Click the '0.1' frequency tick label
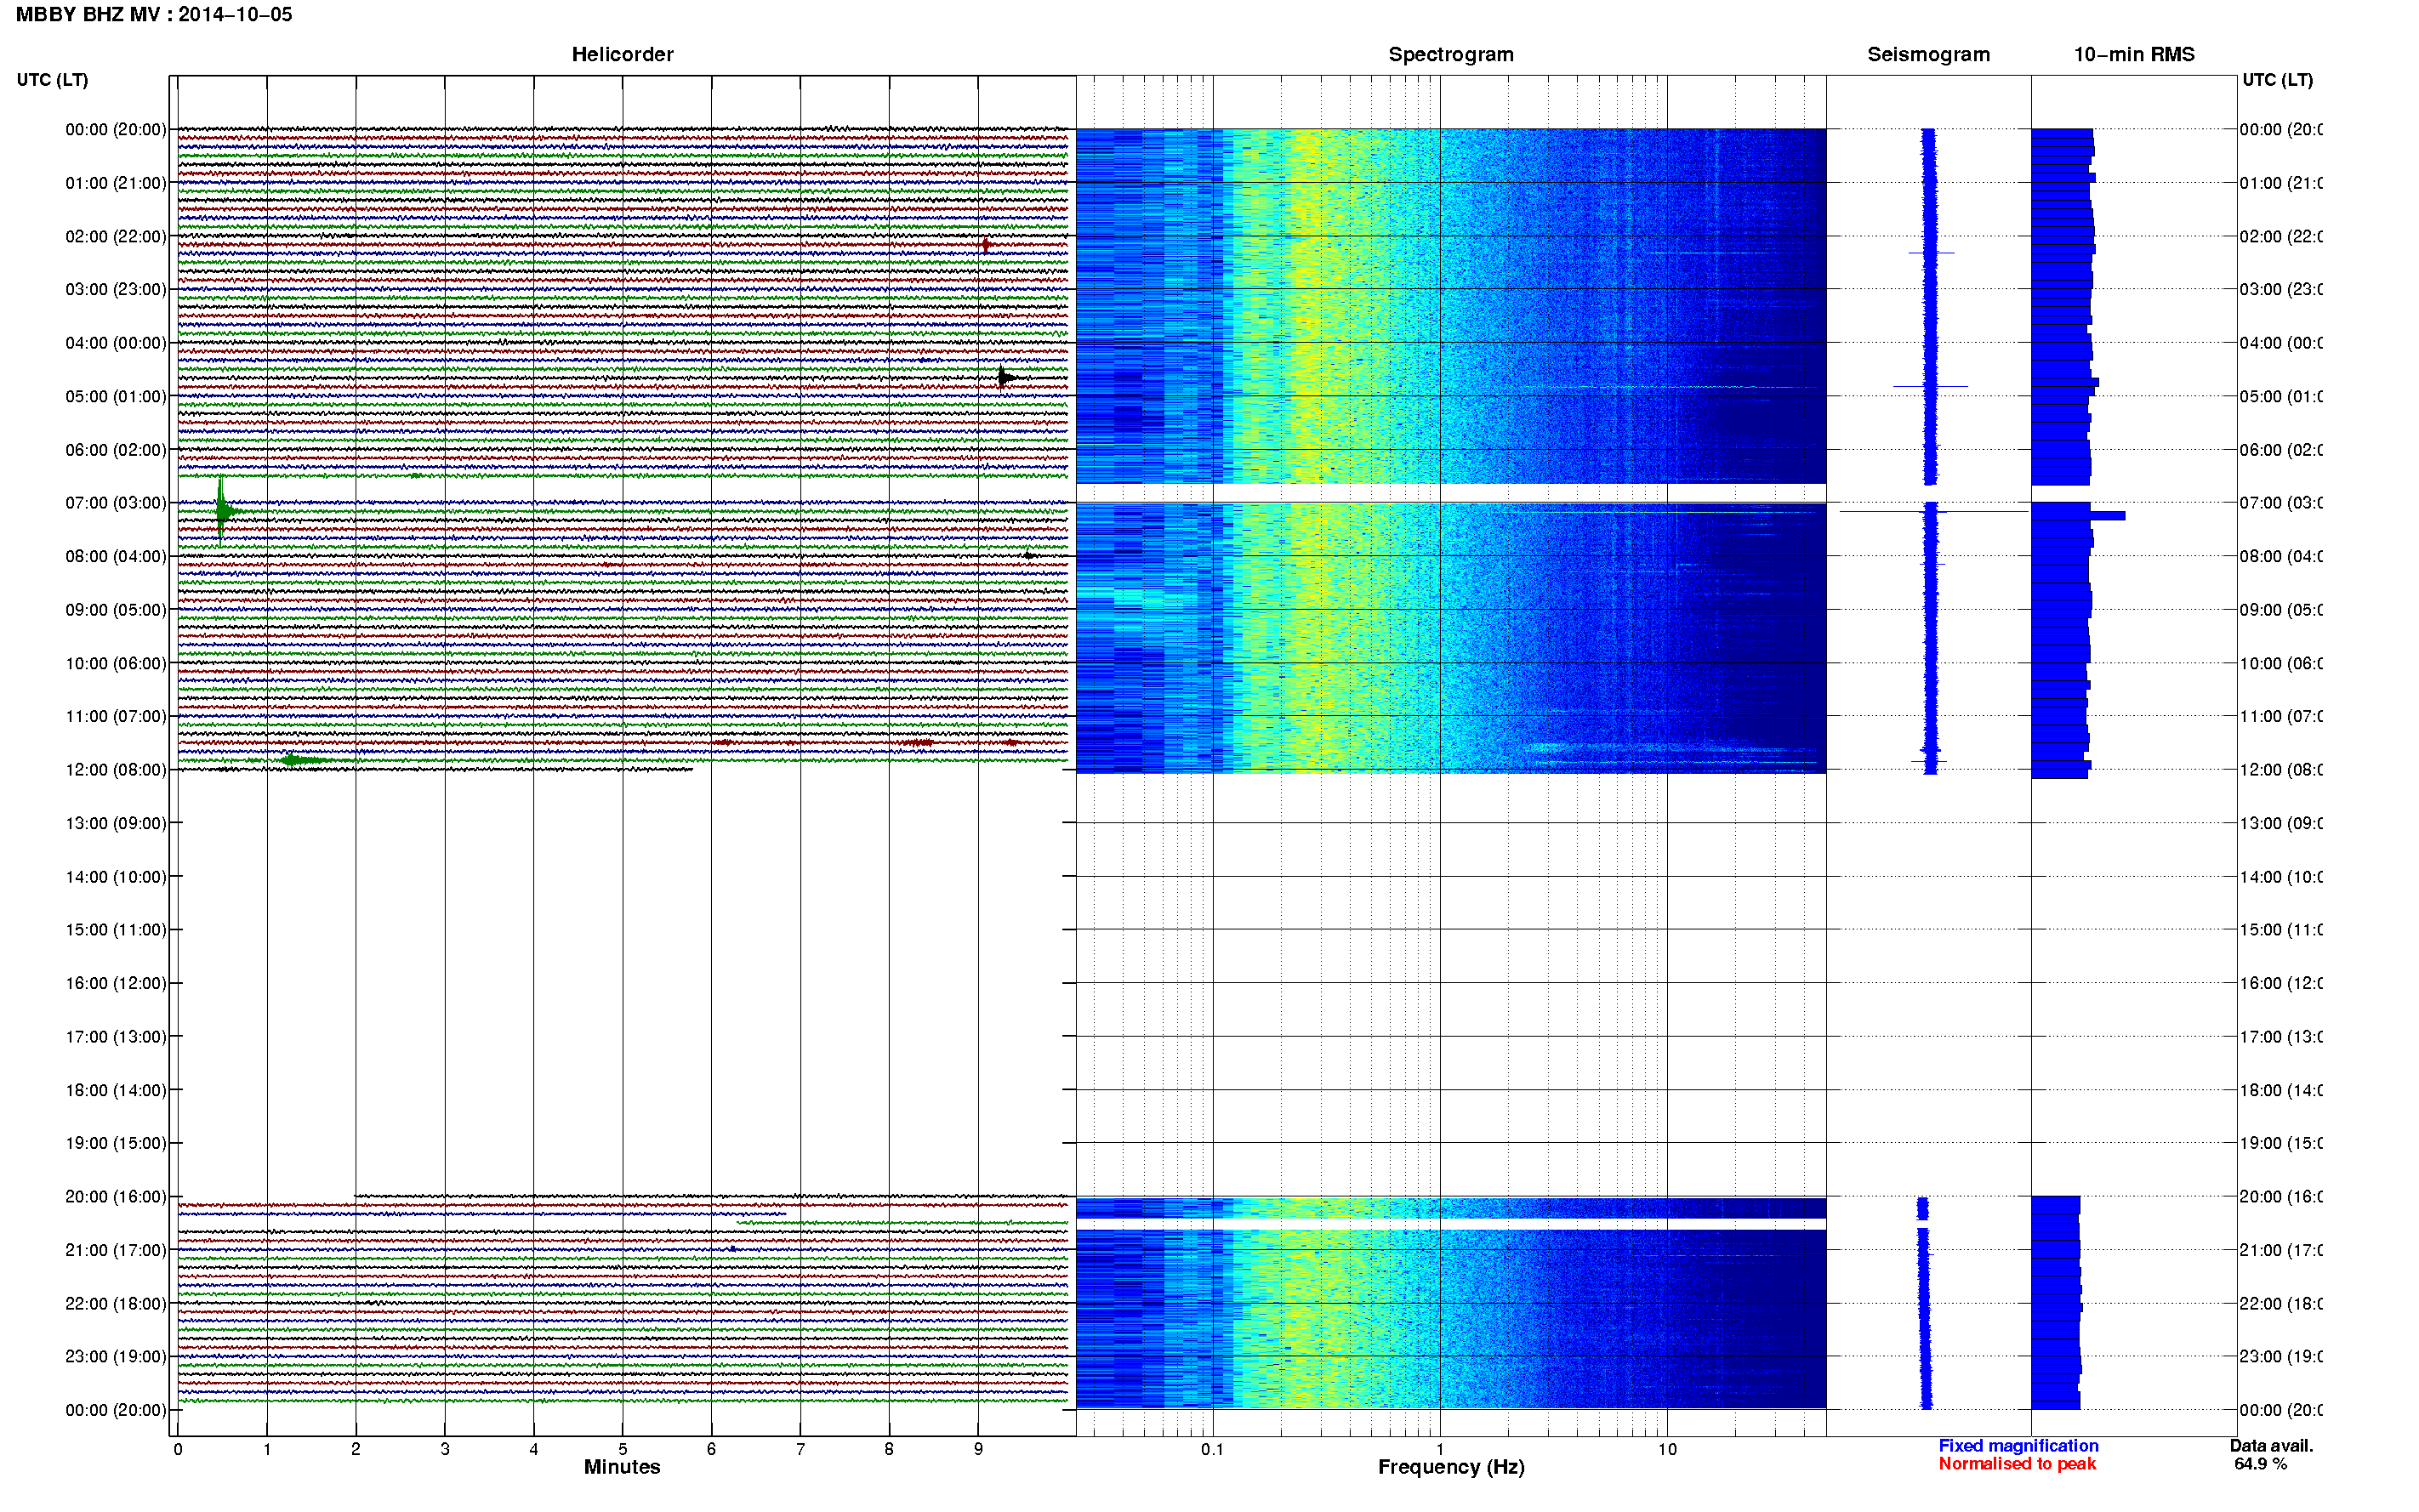The width and height of the screenshot is (2419, 1512). pyautogui.click(x=1212, y=1449)
